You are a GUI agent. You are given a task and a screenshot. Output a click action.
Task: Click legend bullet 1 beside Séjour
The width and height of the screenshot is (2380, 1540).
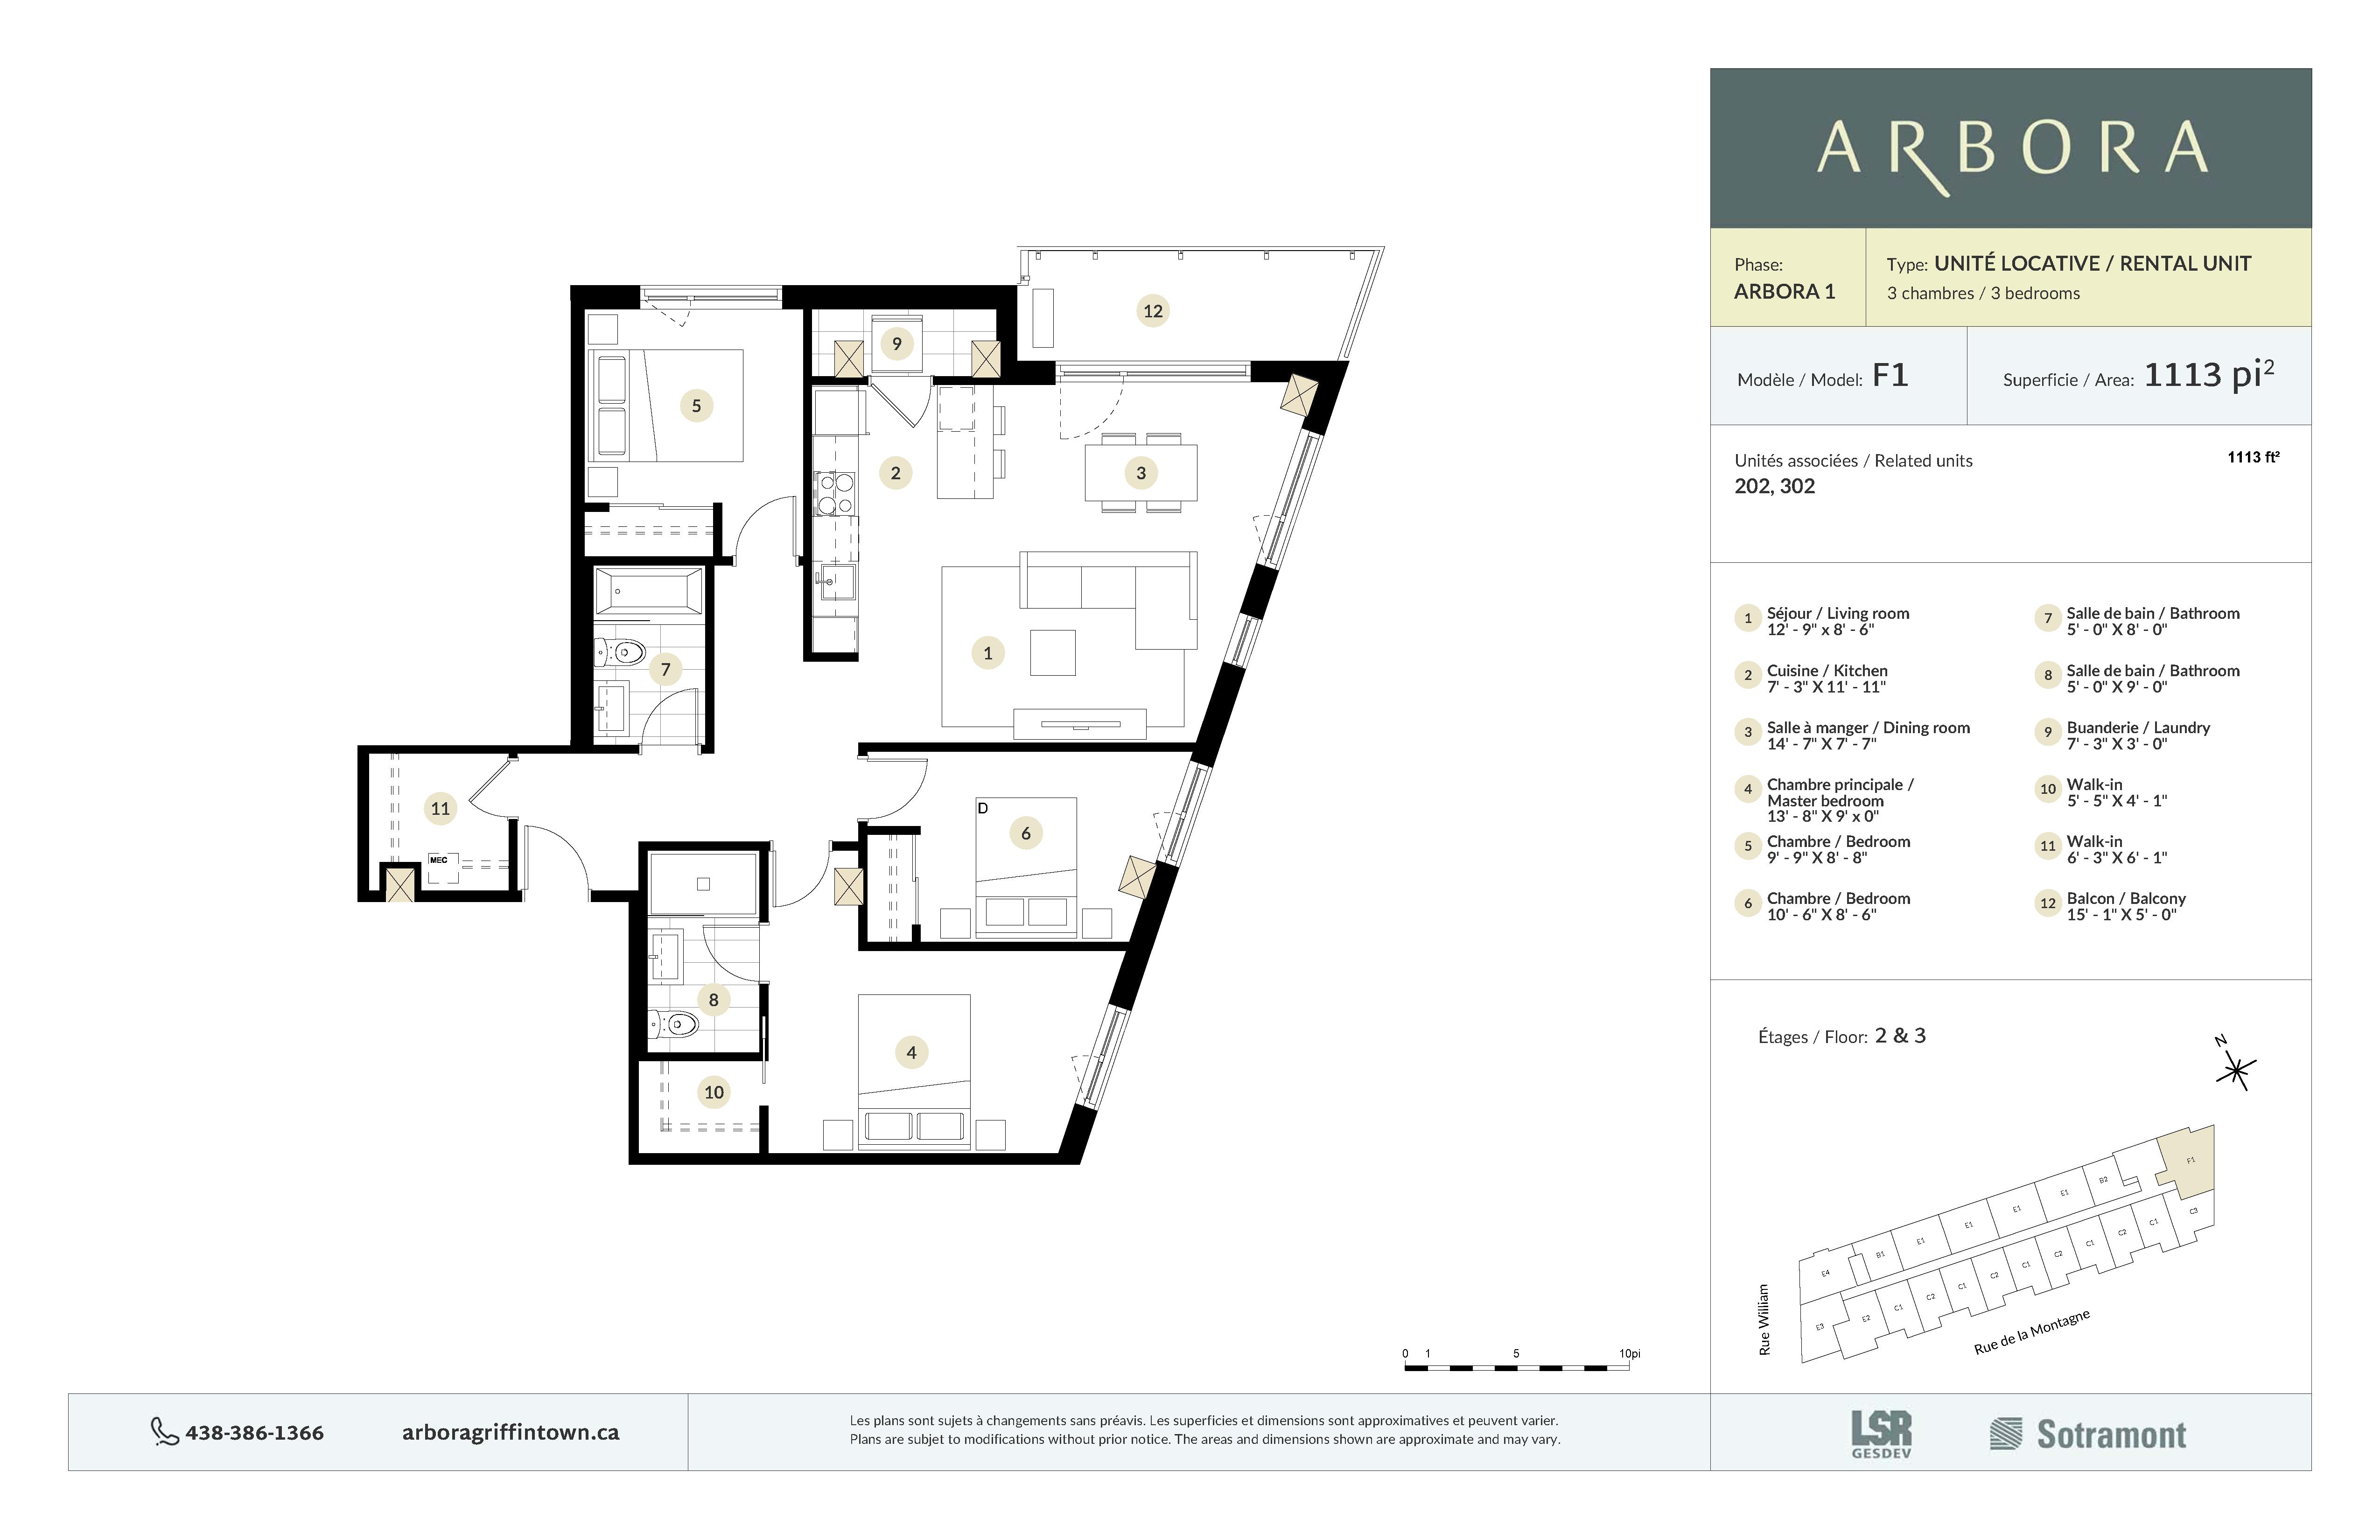[x=1747, y=618]
